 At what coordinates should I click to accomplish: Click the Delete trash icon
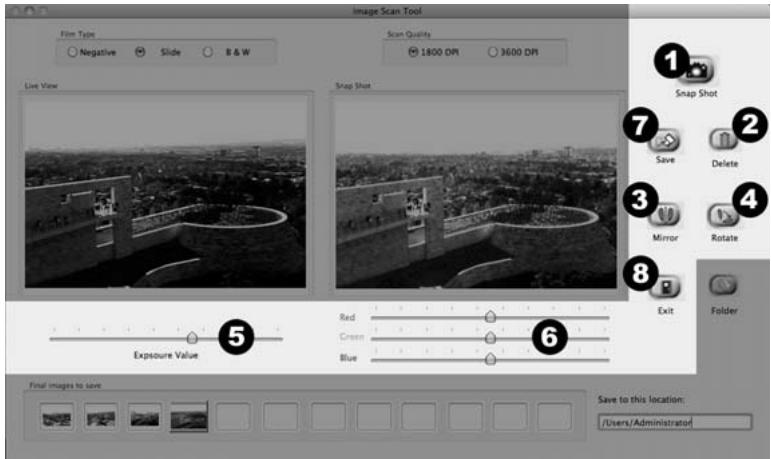[x=724, y=139]
